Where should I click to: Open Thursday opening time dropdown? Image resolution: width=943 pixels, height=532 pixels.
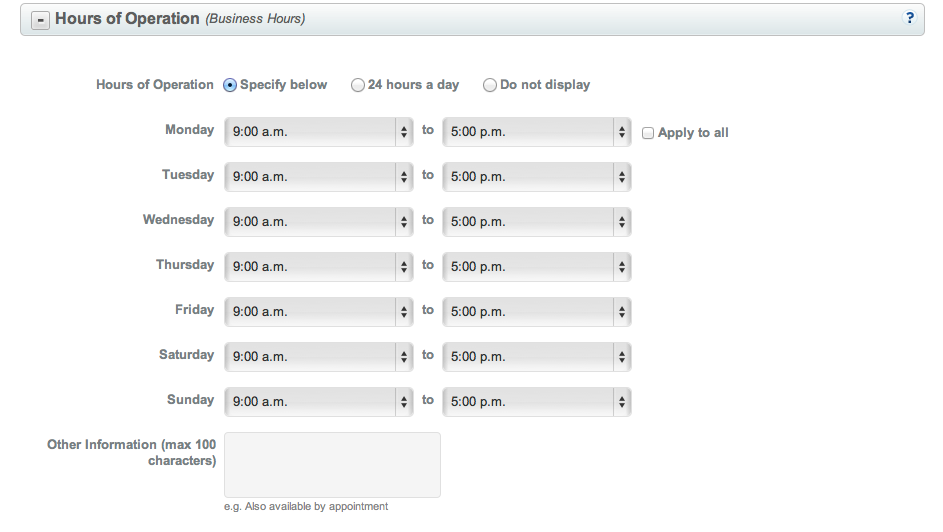point(319,267)
